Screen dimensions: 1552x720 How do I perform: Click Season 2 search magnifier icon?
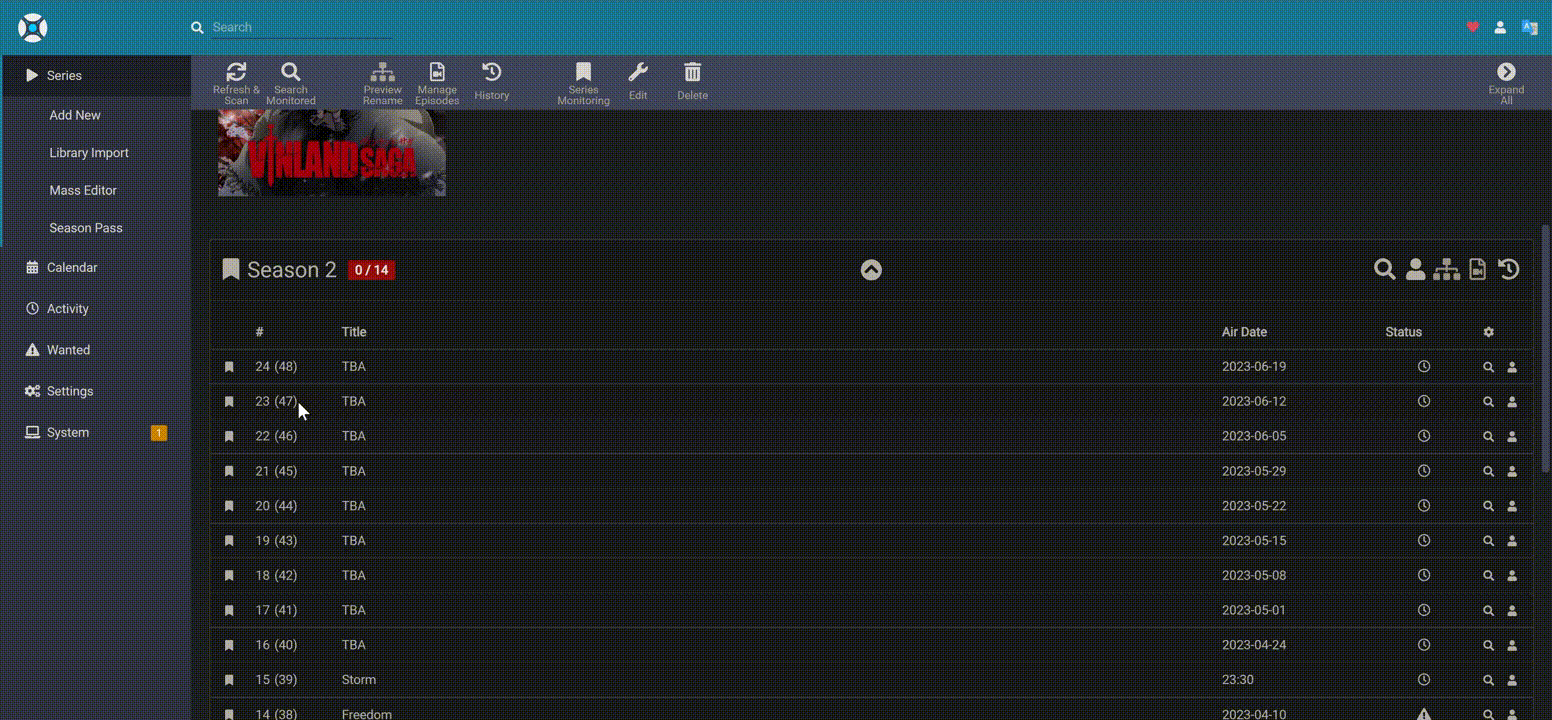[x=1384, y=269]
